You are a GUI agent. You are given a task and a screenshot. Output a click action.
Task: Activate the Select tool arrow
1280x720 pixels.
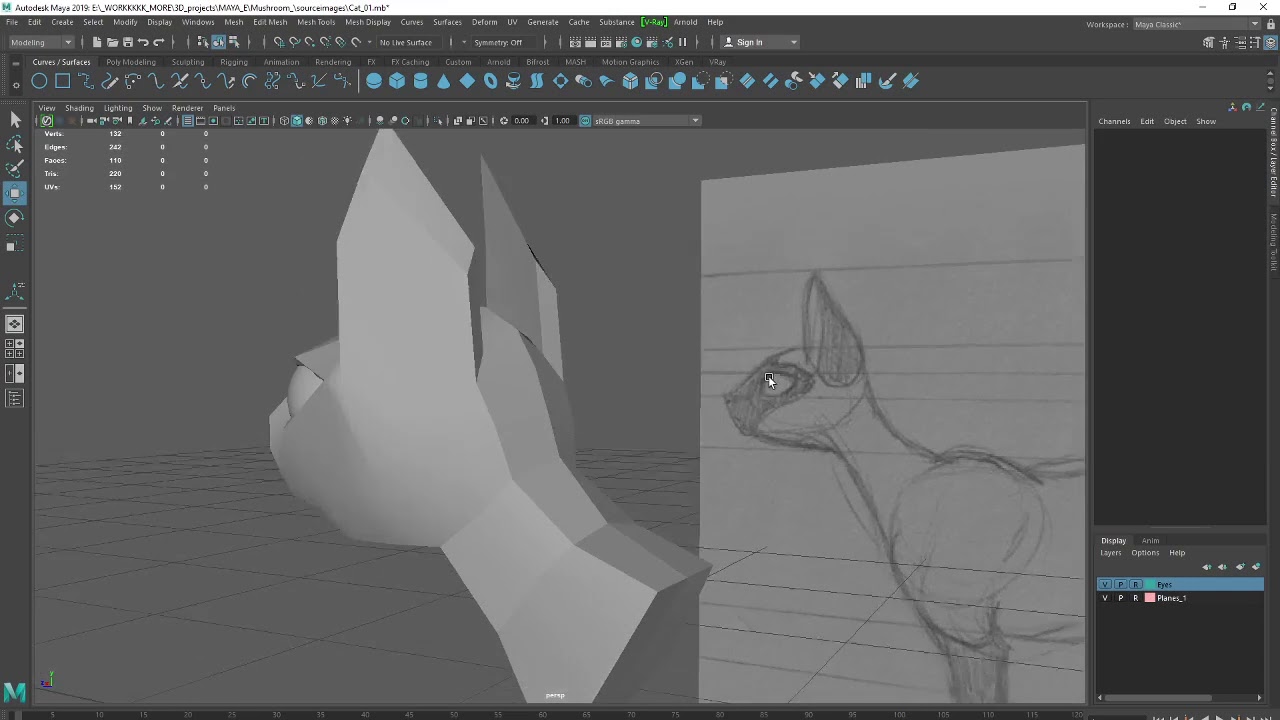click(15, 120)
